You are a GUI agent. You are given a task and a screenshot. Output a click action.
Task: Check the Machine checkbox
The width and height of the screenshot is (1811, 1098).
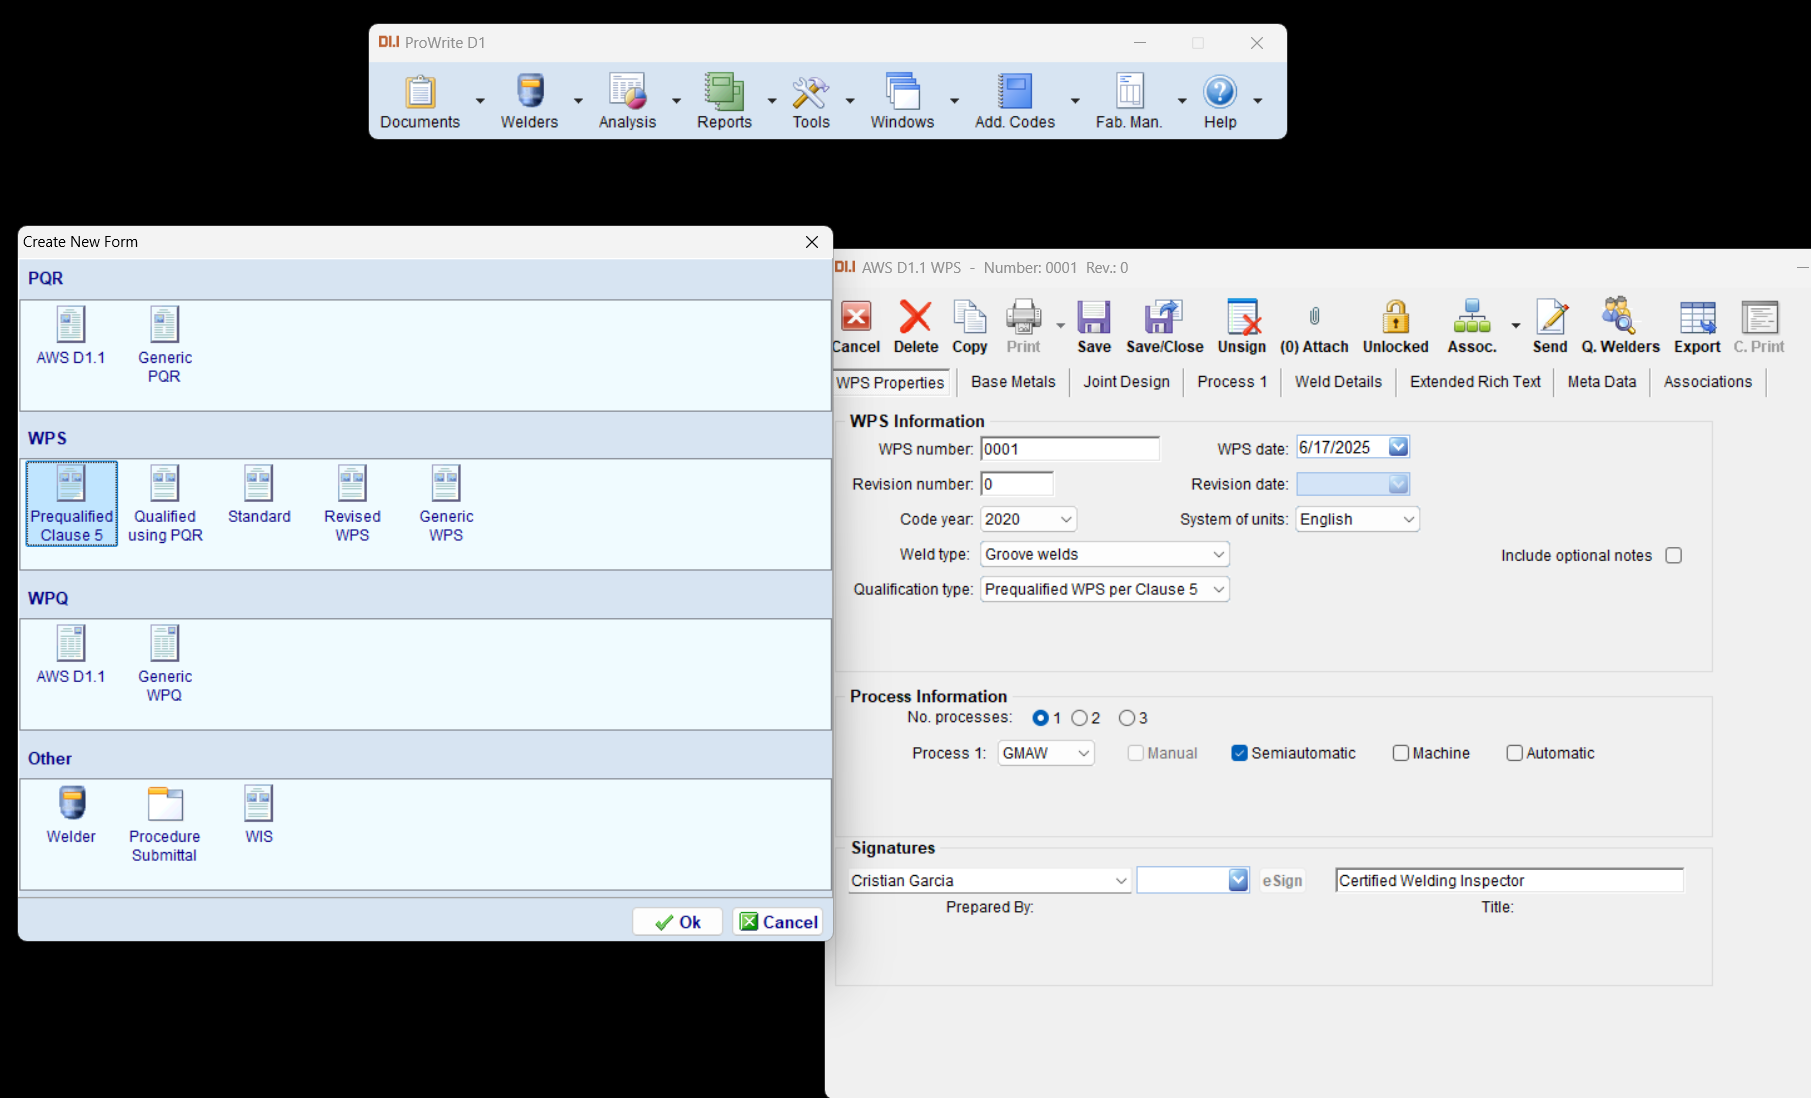(x=1401, y=753)
